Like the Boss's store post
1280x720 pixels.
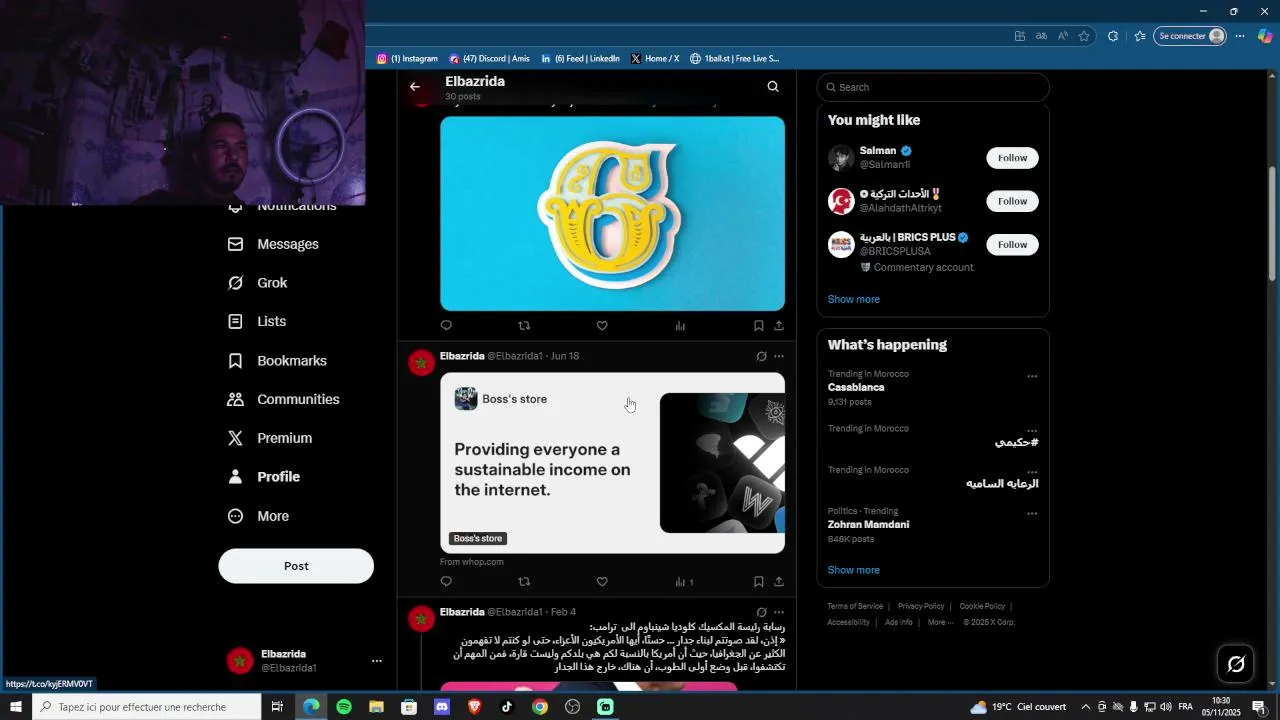pyautogui.click(x=602, y=582)
